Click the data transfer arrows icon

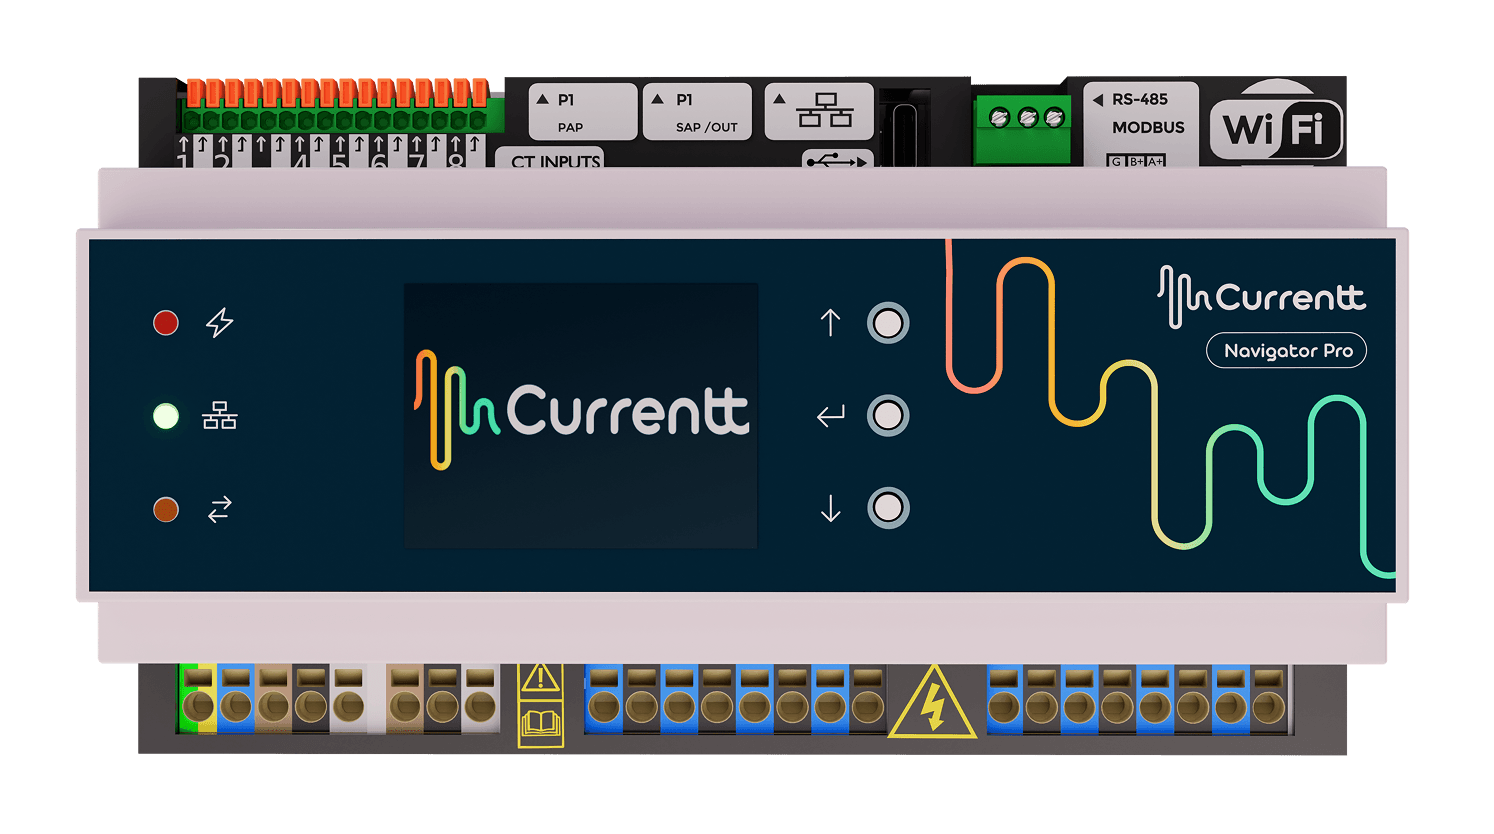[220, 509]
